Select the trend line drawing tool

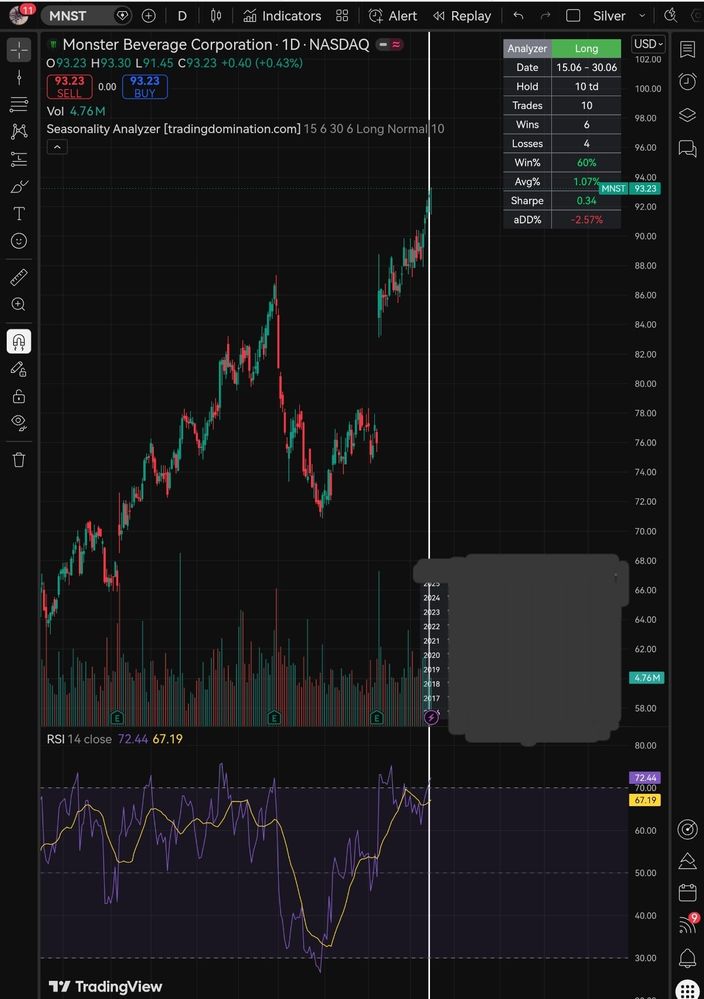click(x=19, y=77)
